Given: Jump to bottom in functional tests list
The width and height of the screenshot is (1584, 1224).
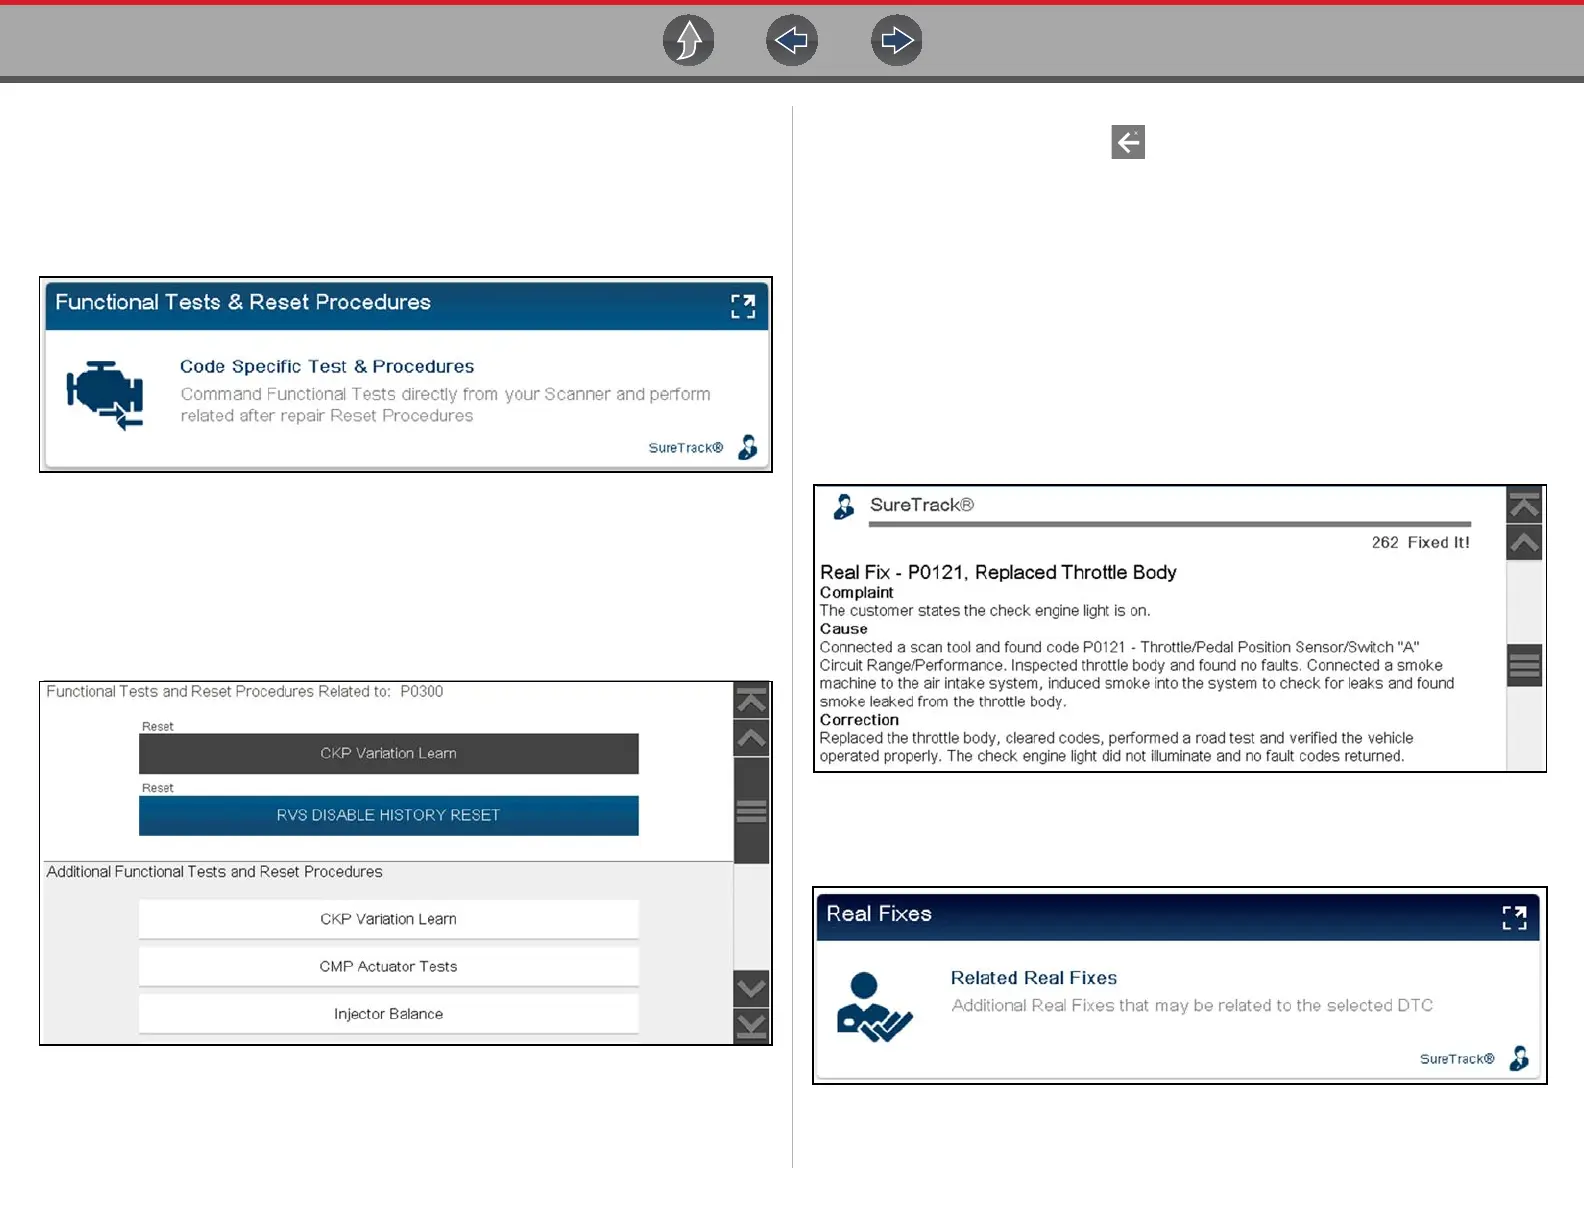Looking at the screenshot, I should pyautogui.click(x=751, y=1026).
